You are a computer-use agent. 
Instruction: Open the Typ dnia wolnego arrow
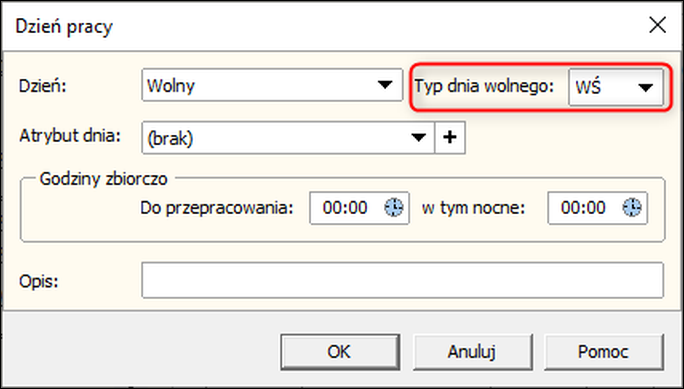645,88
